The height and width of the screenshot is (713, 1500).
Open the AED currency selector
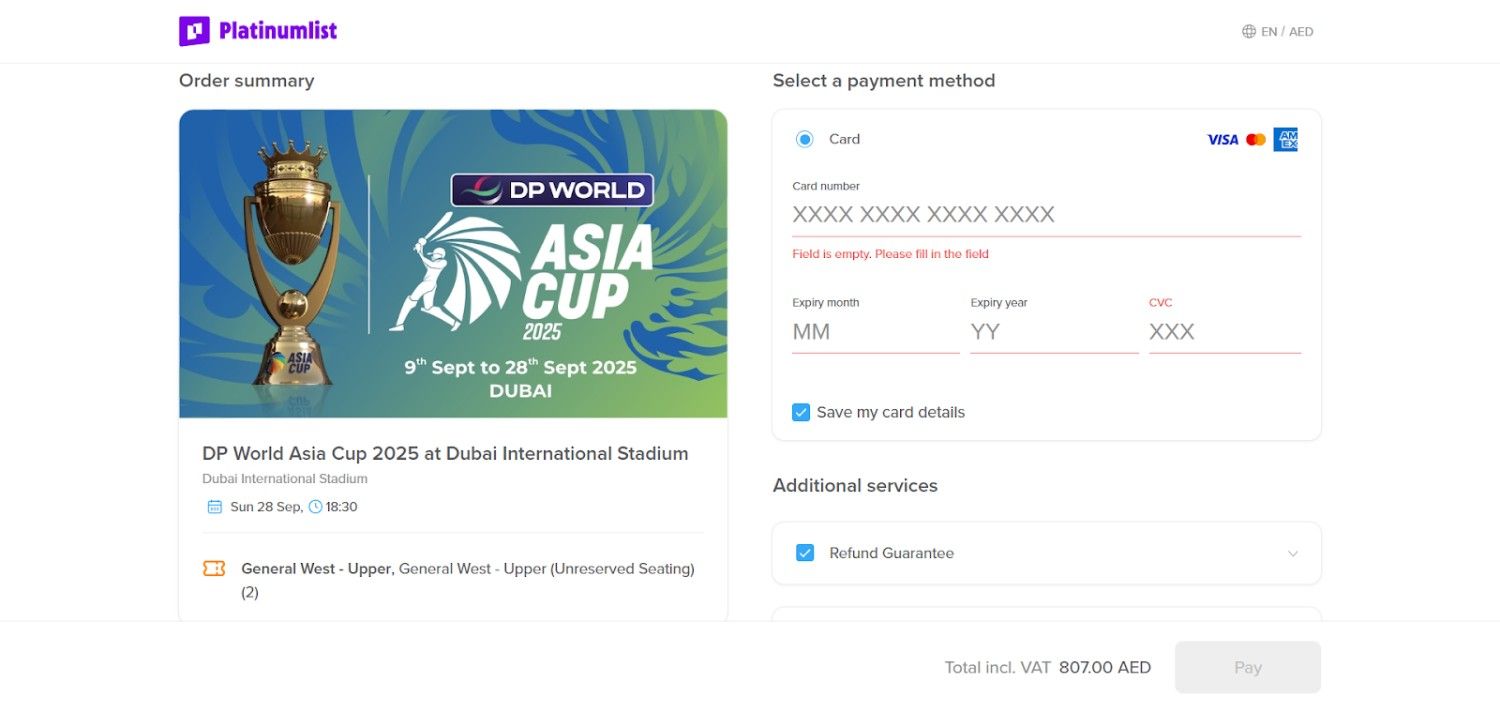click(x=1301, y=31)
